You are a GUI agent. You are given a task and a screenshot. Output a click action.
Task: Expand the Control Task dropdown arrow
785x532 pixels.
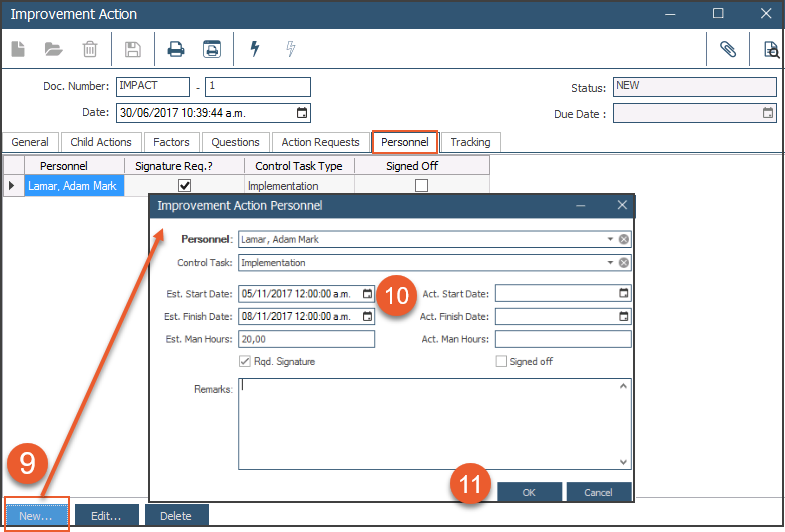click(610, 263)
